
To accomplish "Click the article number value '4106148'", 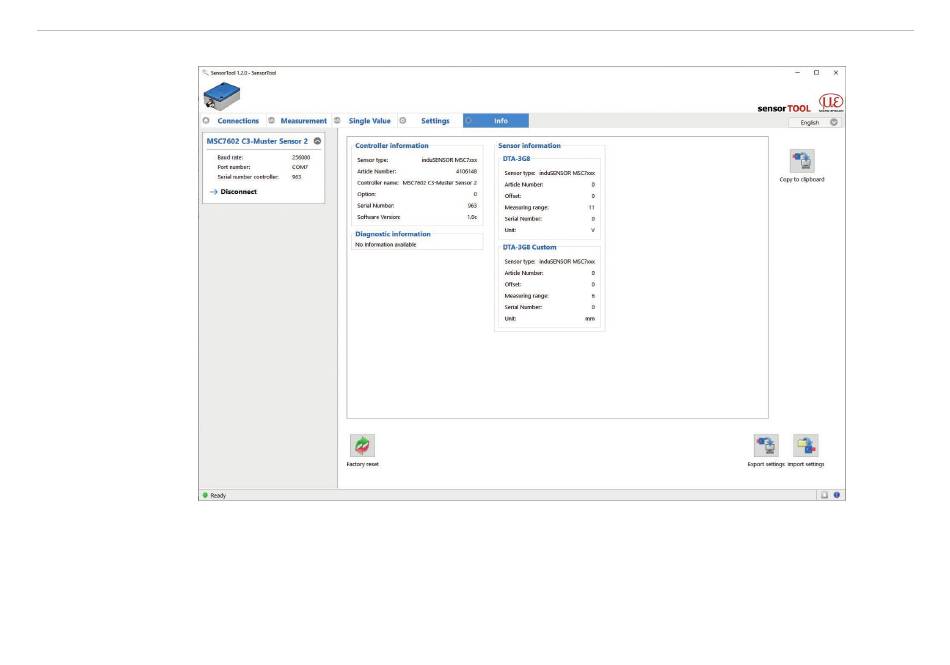I will pyautogui.click(x=467, y=171).
